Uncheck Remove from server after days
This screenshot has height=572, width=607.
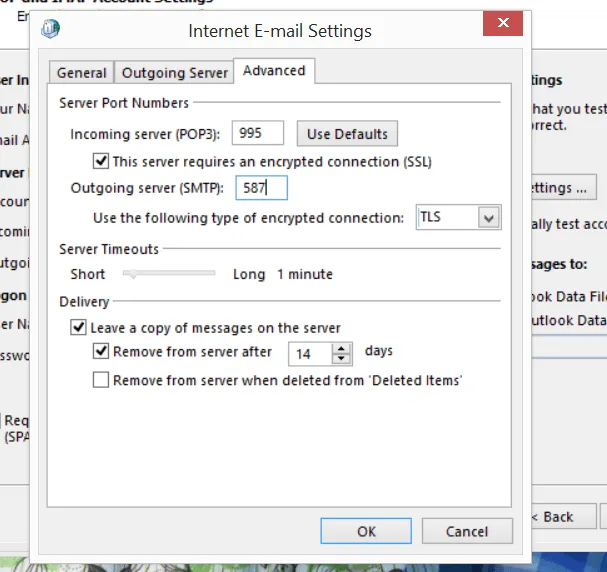click(101, 351)
